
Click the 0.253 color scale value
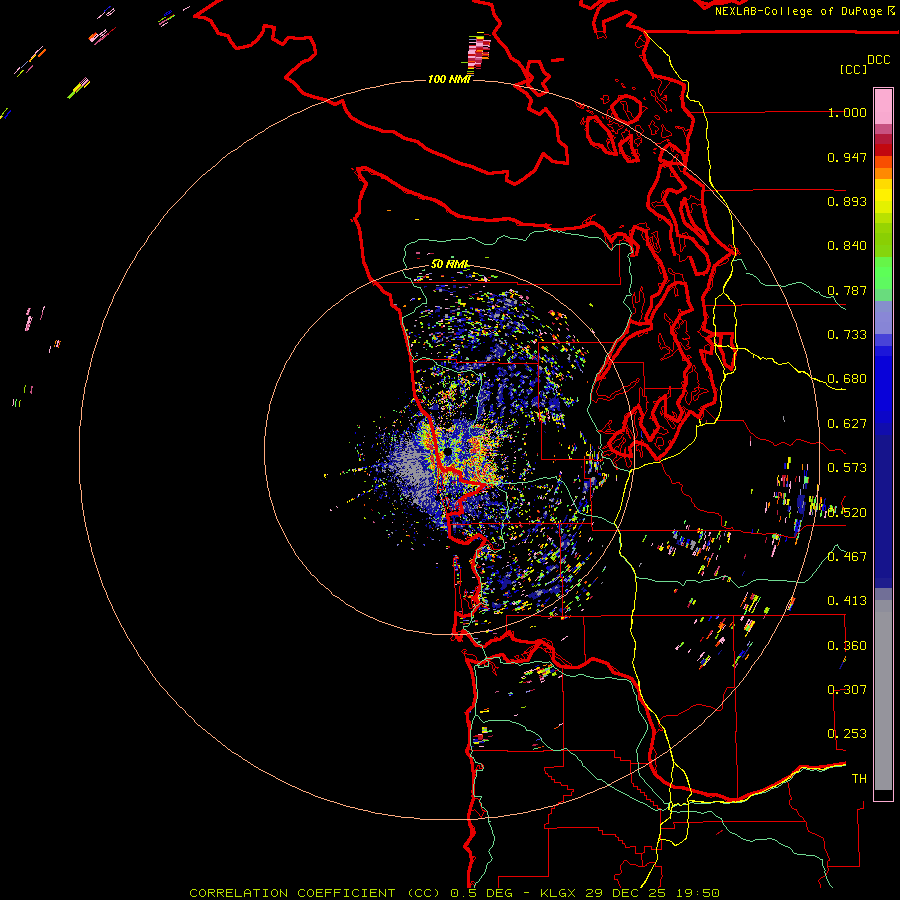click(847, 734)
